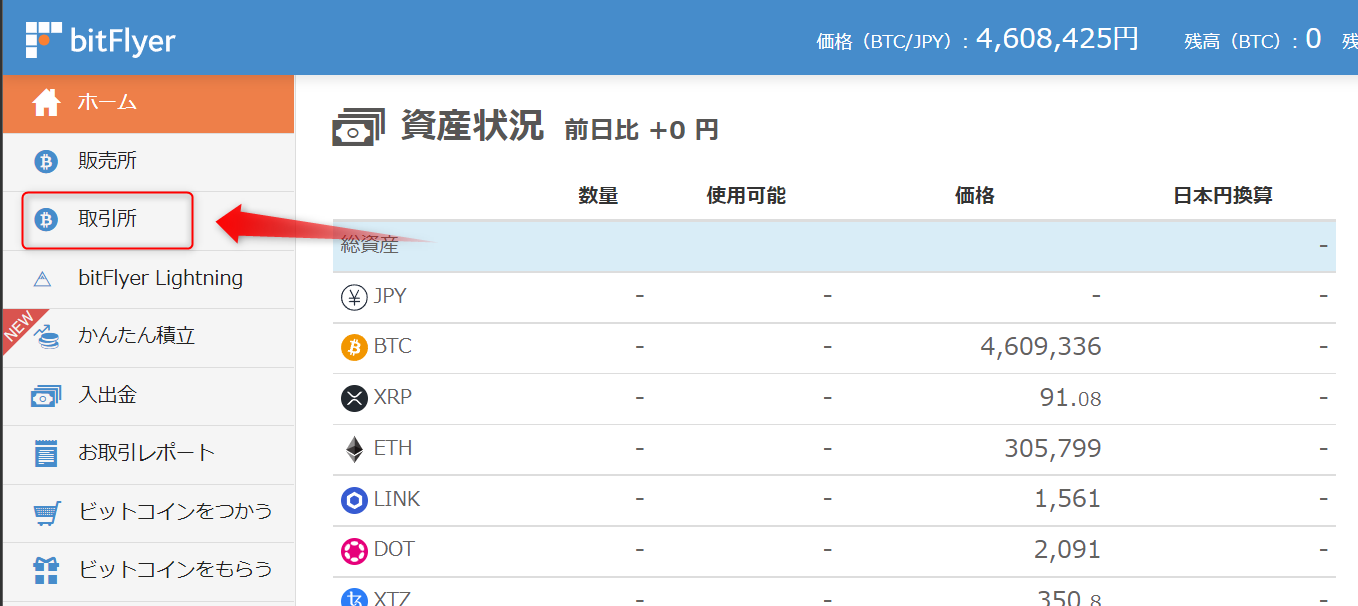The image size is (1358, 606).
Task: Click the bitFlyer Lightning triangle icon
Action: [x=42, y=279]
